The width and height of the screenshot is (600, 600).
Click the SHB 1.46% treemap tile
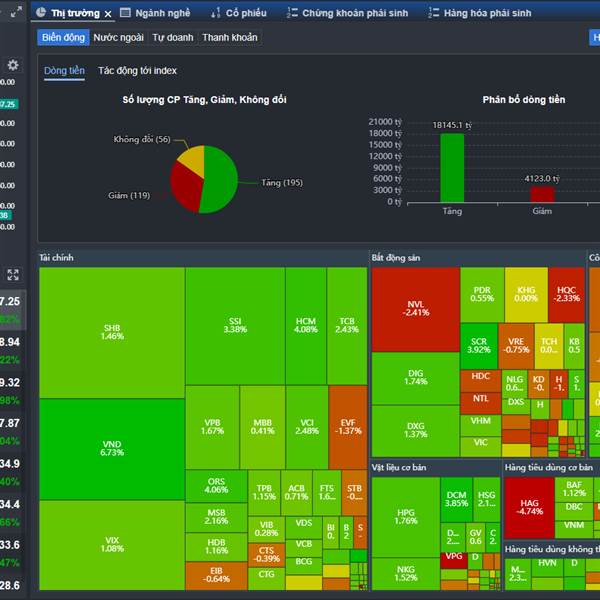(112, 332)
